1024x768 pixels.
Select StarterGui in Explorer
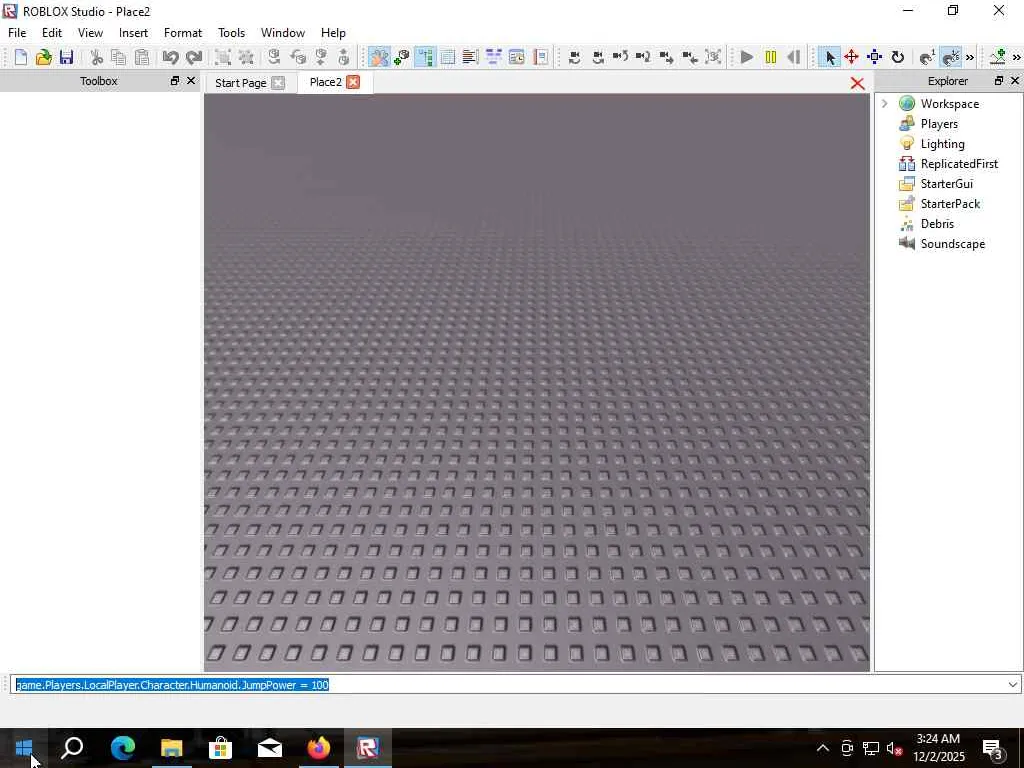(x=946, y=184)
